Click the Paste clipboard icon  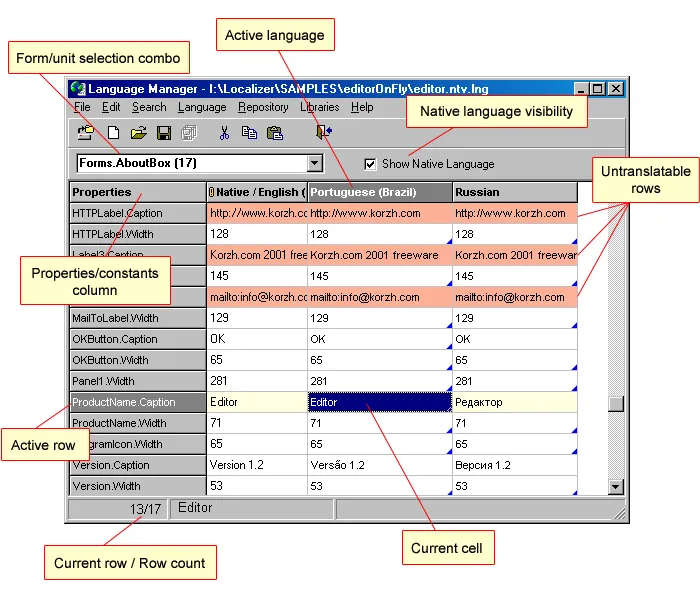(x=274, y=132)
